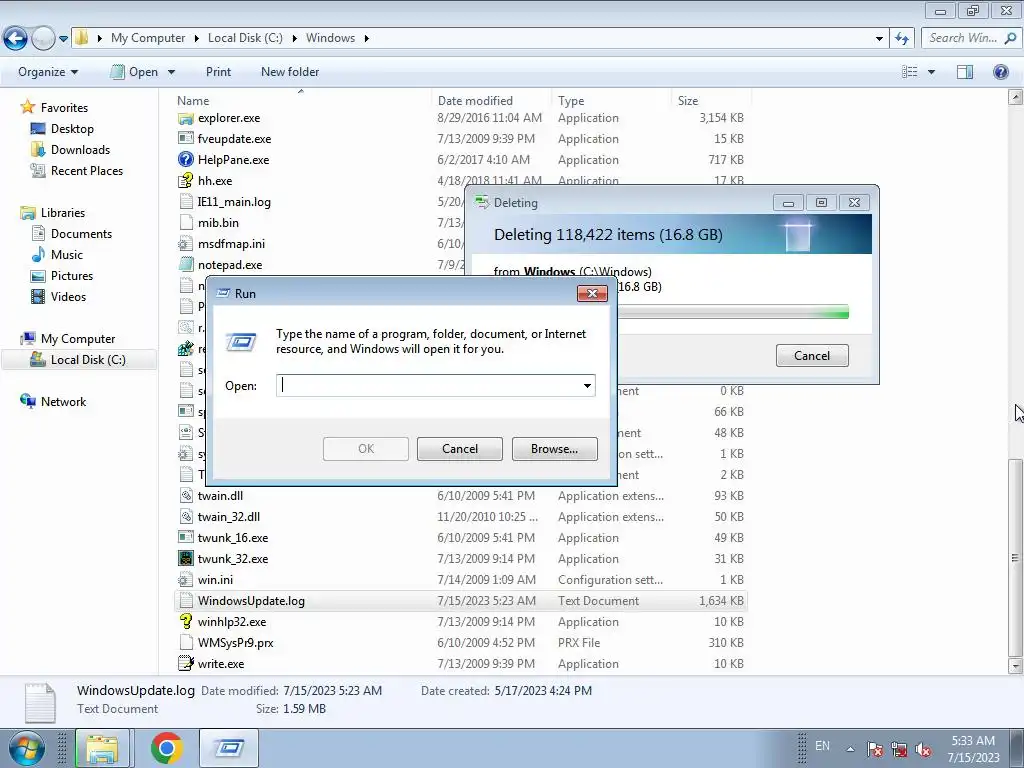
Task: Select the twain.dll file icon
Action: (x=185, y=496)
